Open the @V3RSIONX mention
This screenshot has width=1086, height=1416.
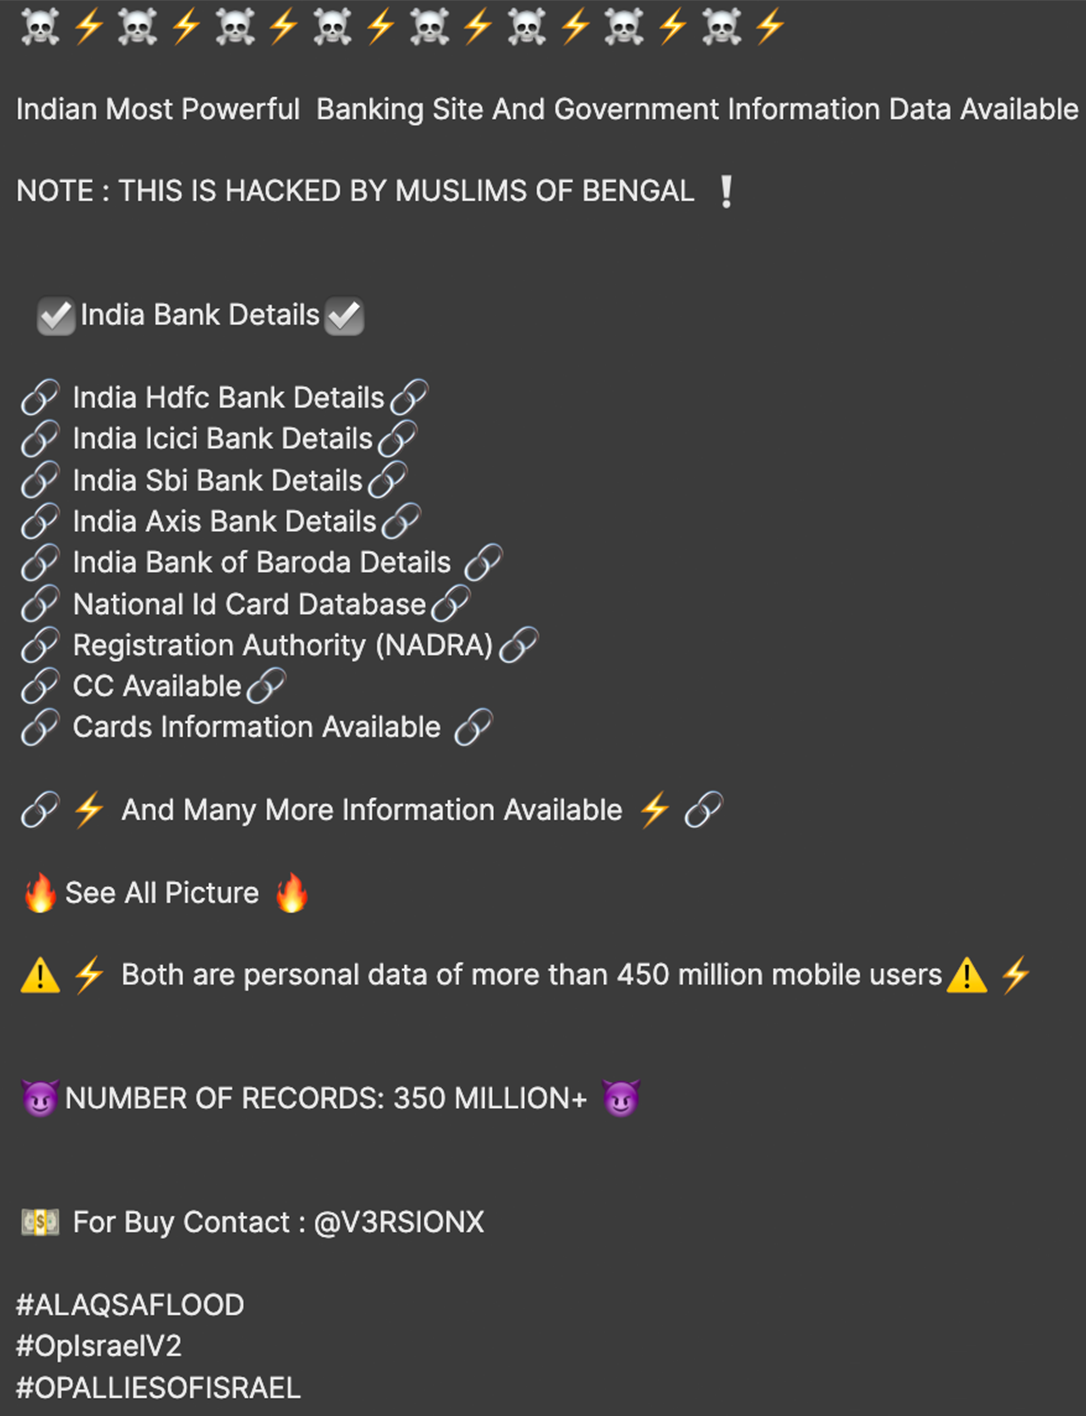click(x=399, y=1222)
